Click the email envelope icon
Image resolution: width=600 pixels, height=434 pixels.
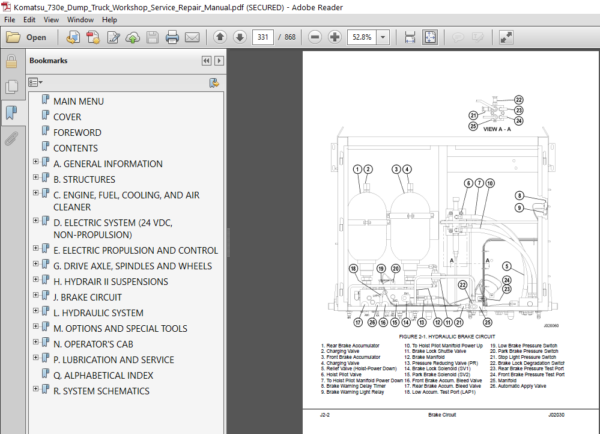pos(192,37)
